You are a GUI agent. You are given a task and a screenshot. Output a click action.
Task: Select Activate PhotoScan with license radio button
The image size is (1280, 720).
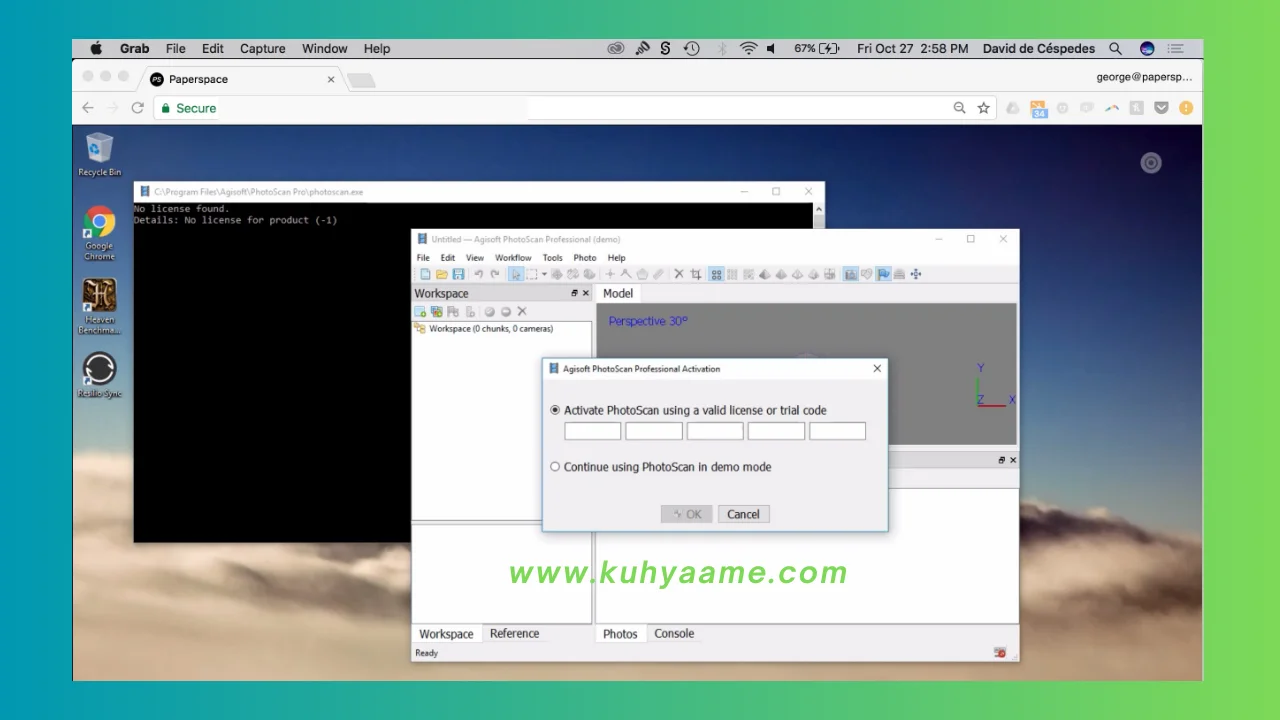tap(555, 410)
